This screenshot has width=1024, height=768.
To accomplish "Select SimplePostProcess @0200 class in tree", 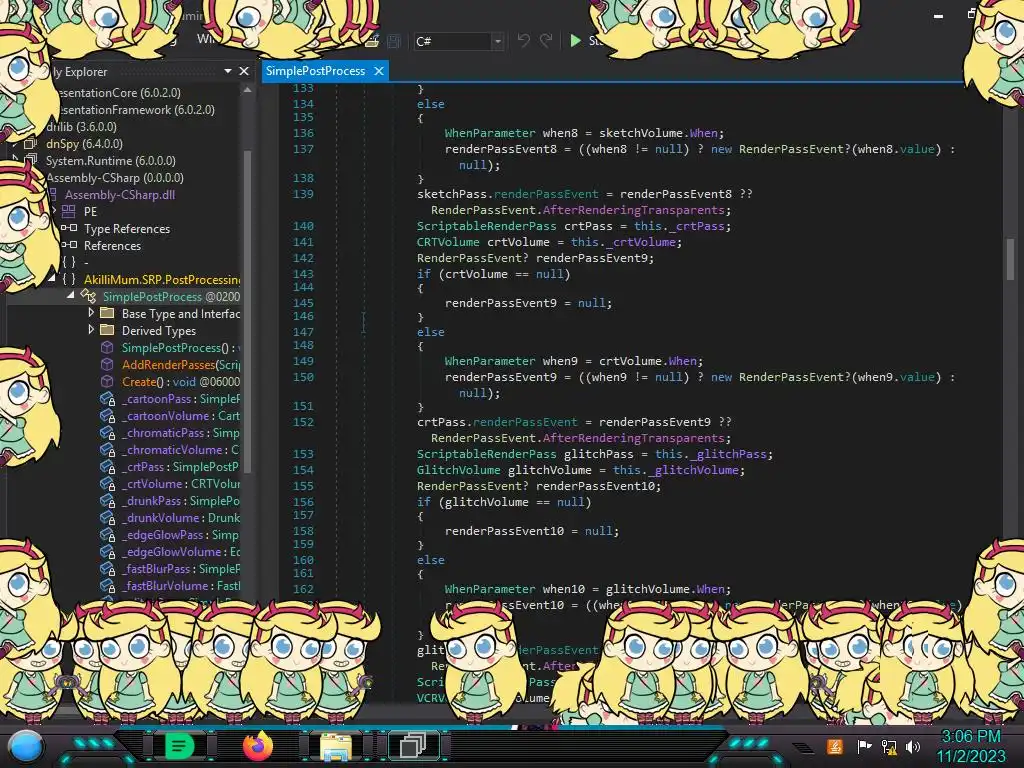I will point(171,296).
